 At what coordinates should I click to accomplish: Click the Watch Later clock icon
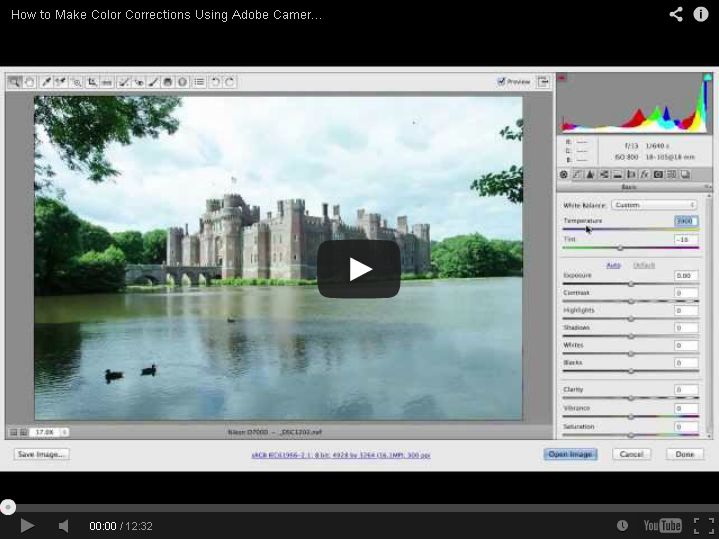622,525
